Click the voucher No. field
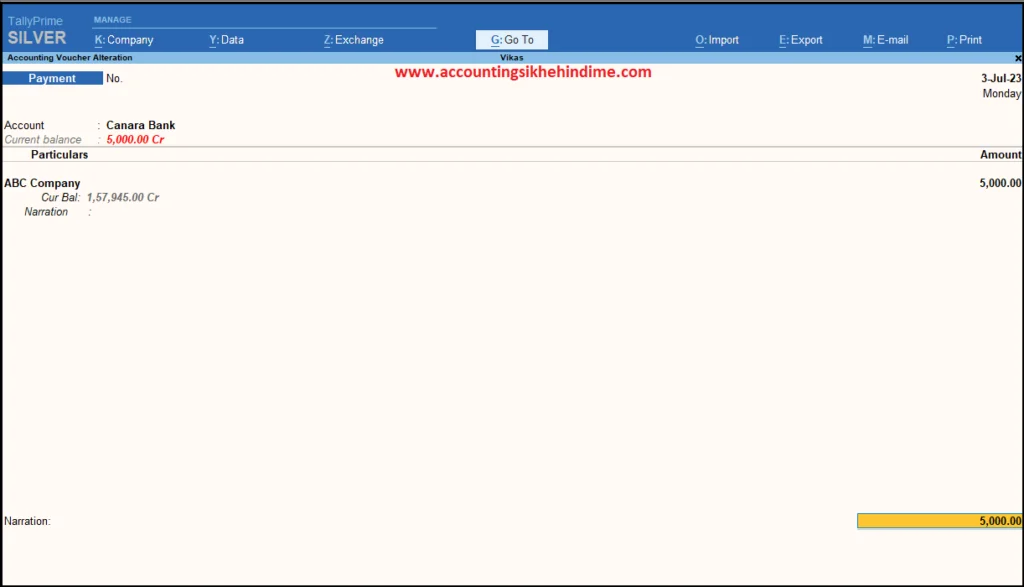The height and width of the screenshot is (587, 1024). [x=114, y=78]
